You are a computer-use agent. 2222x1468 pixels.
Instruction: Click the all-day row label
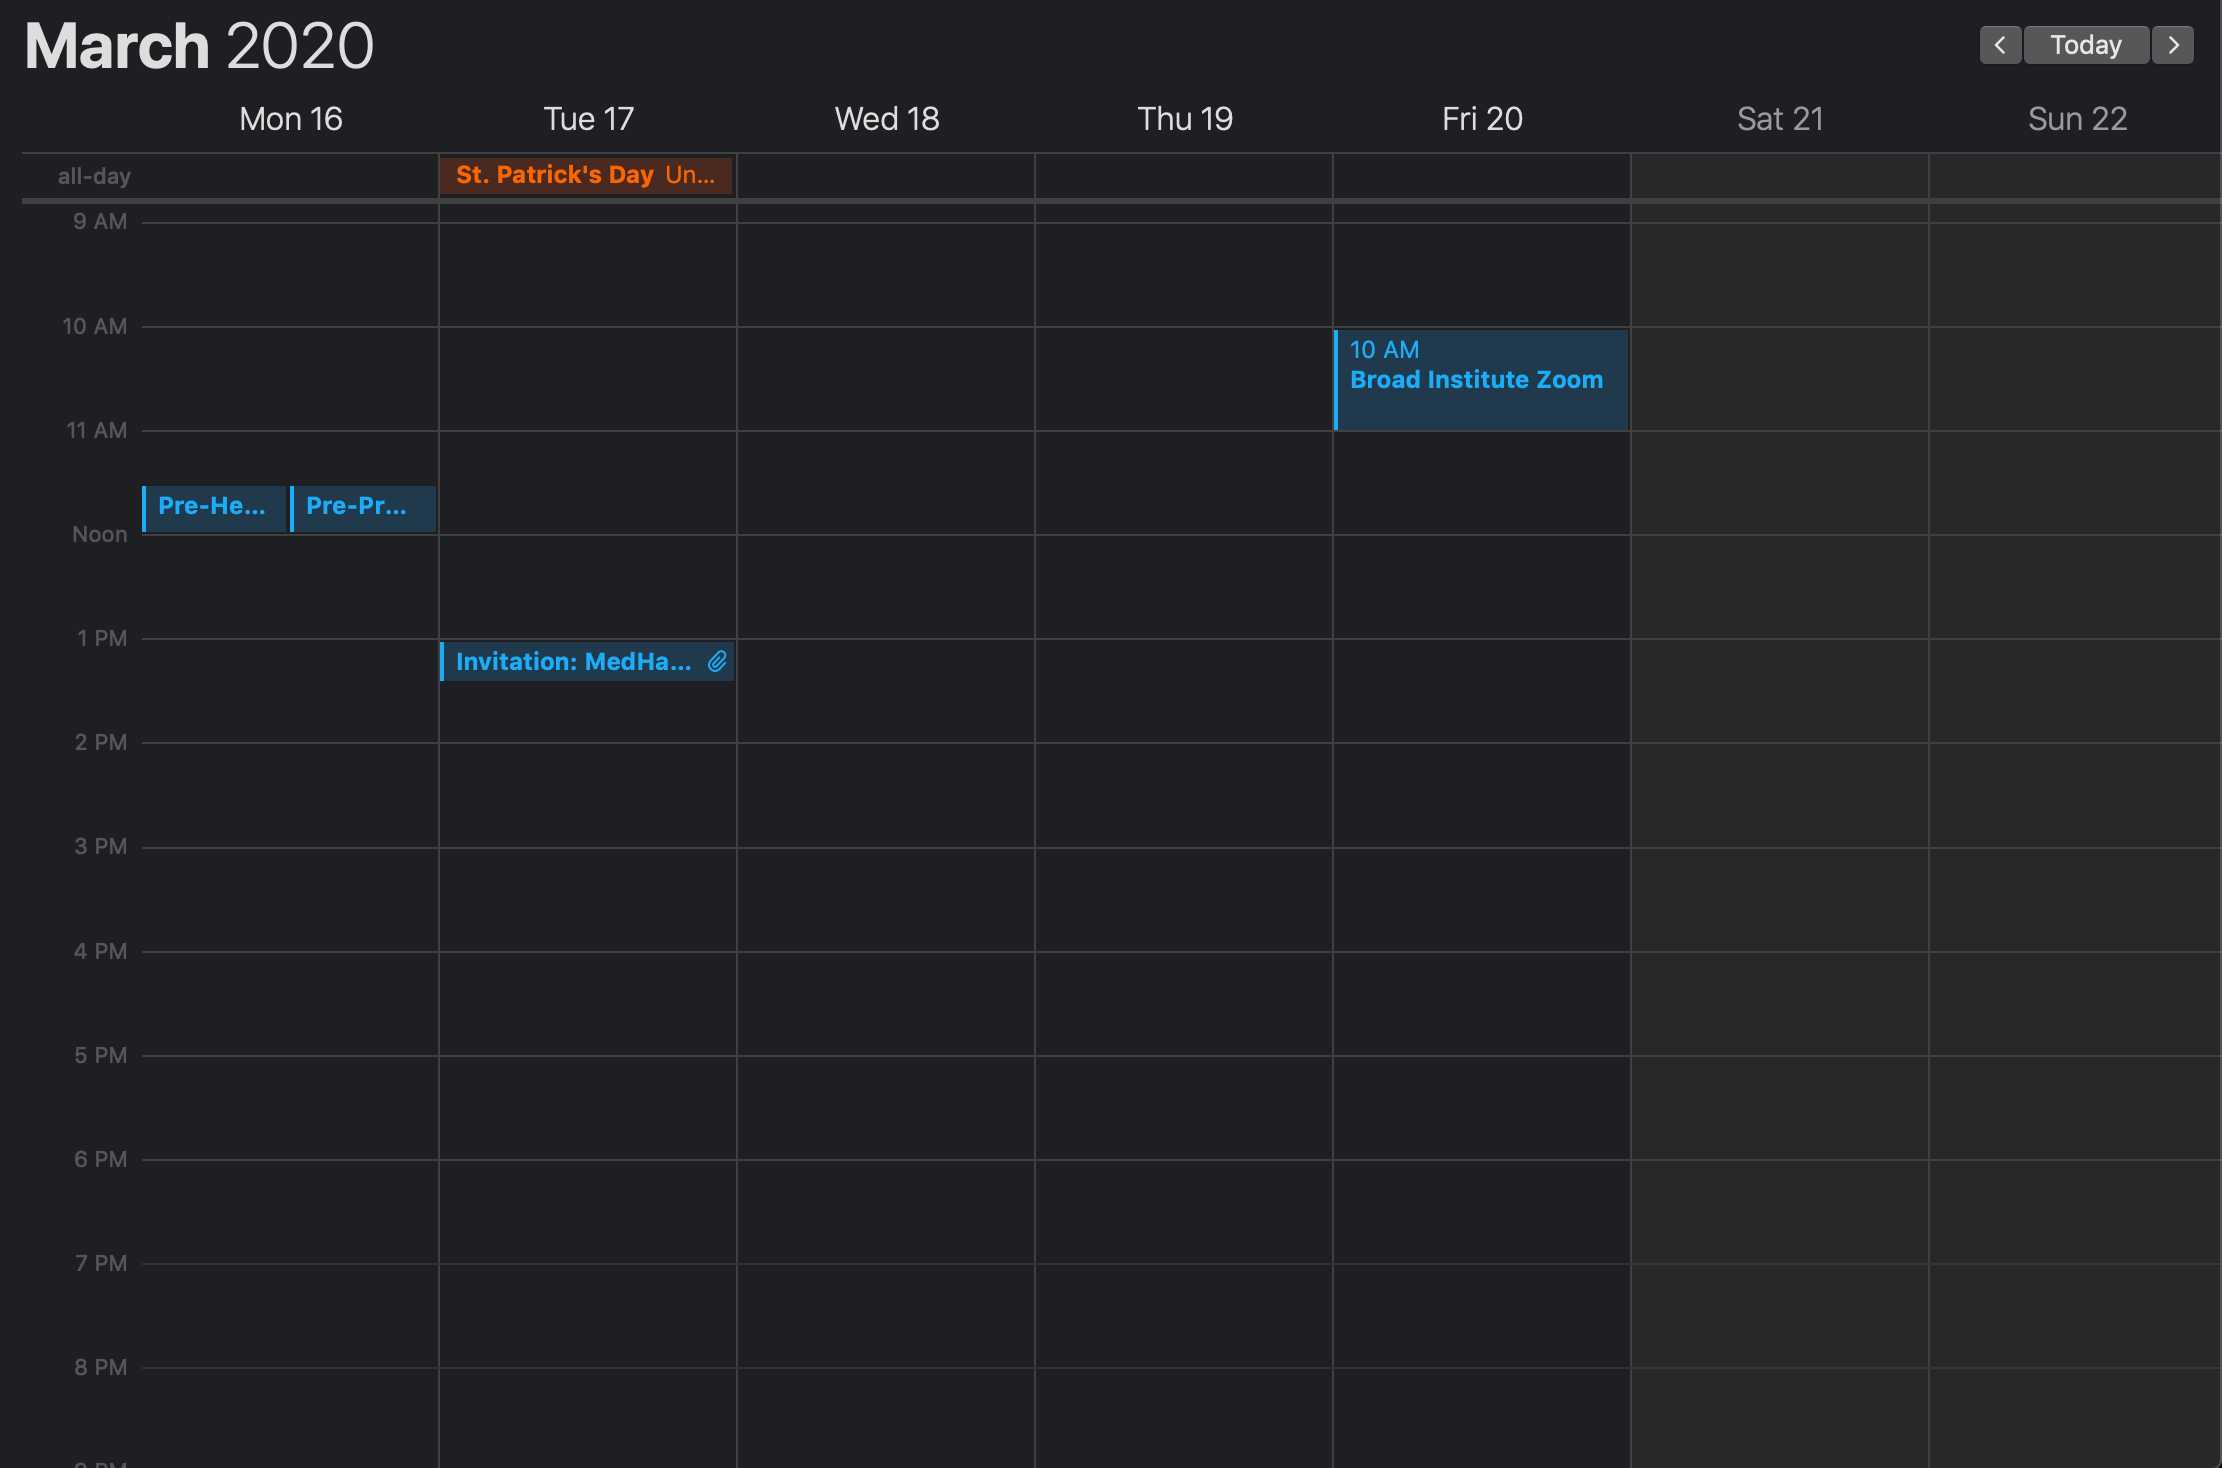[94, 176]
